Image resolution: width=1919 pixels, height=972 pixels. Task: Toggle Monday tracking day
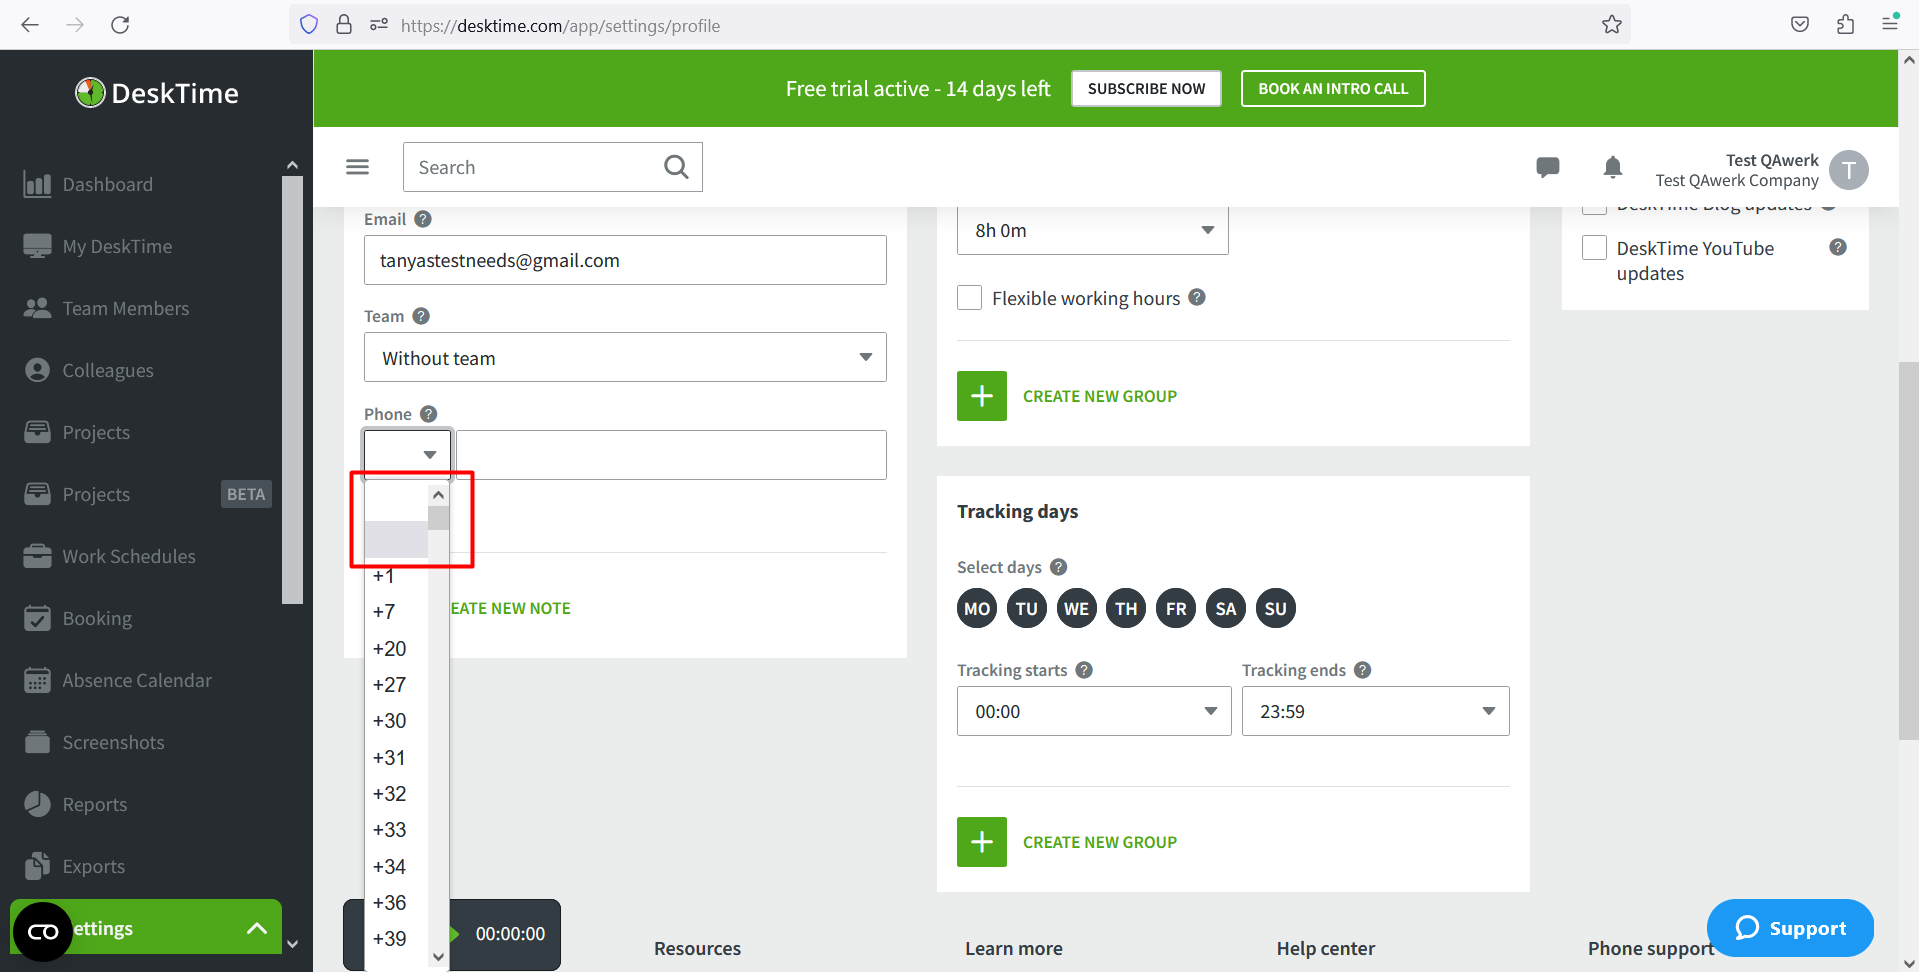[x=977, y=609]
